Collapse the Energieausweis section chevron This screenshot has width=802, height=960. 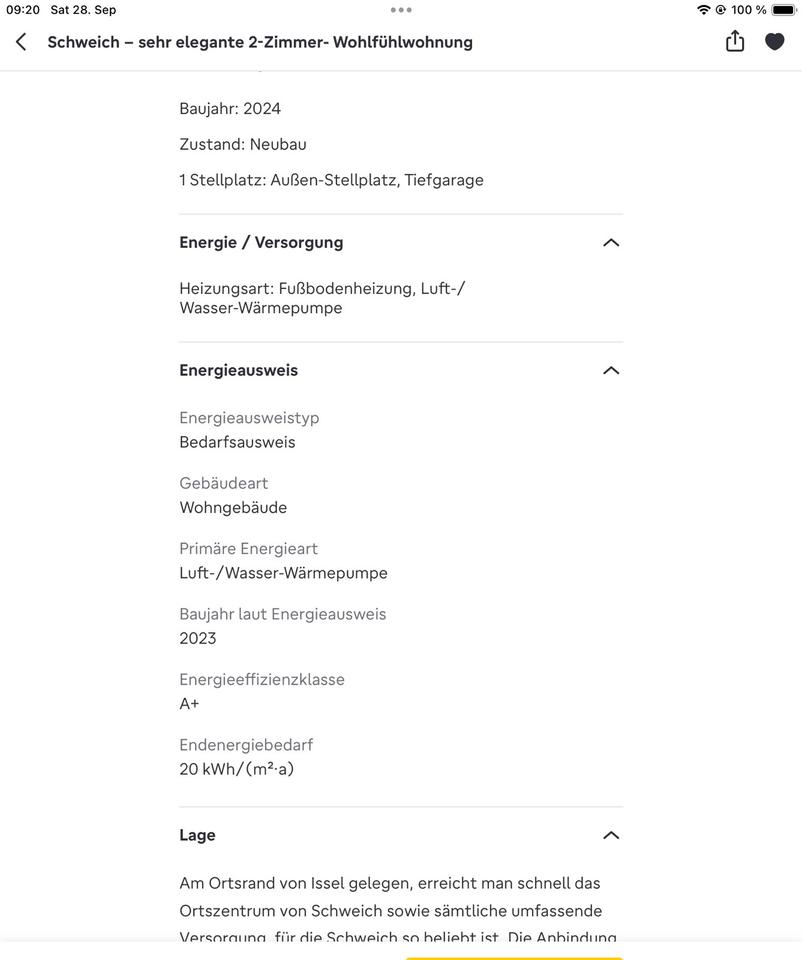[x=611, y=371]
